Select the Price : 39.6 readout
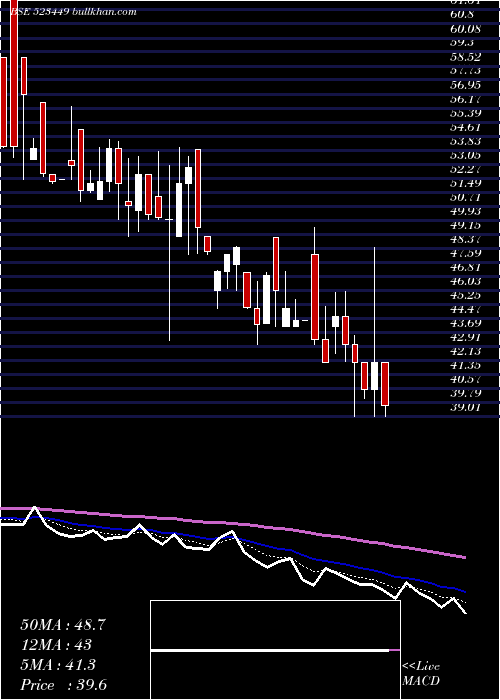Image resolution: width=500 pixels, height=700 pixels. tap(63, 685)
